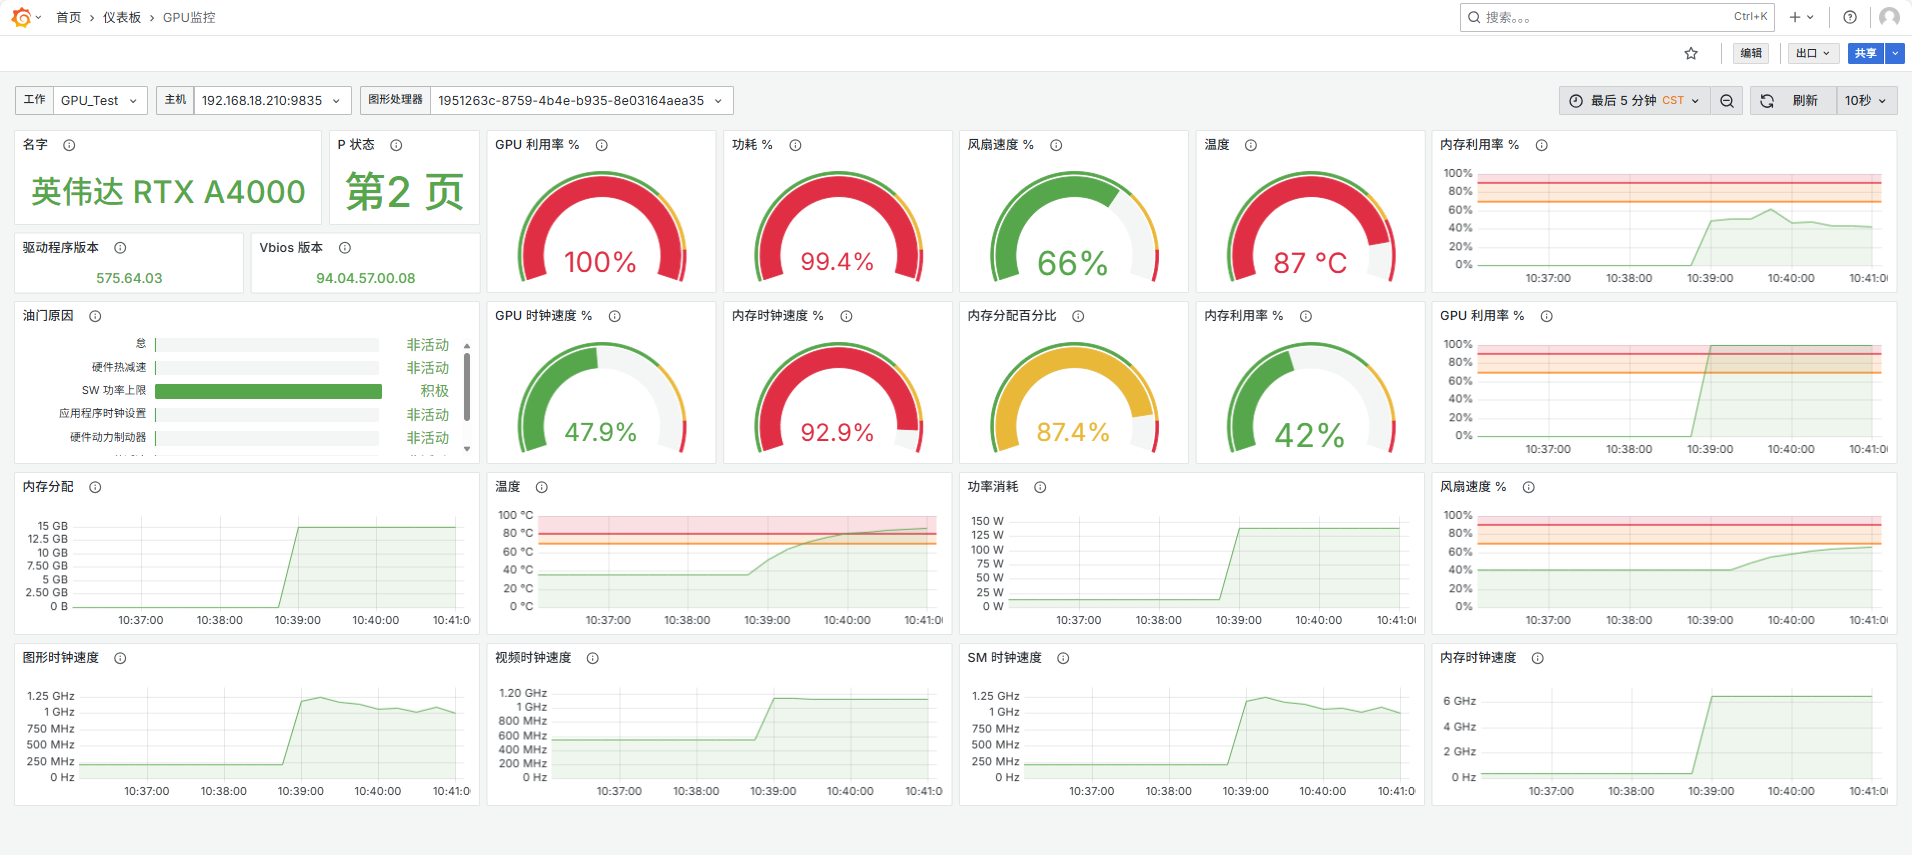Screen dimensions: 1912x855
Task: Click info icon beside 油门原因 panel title
Action: tap(95, 316)
